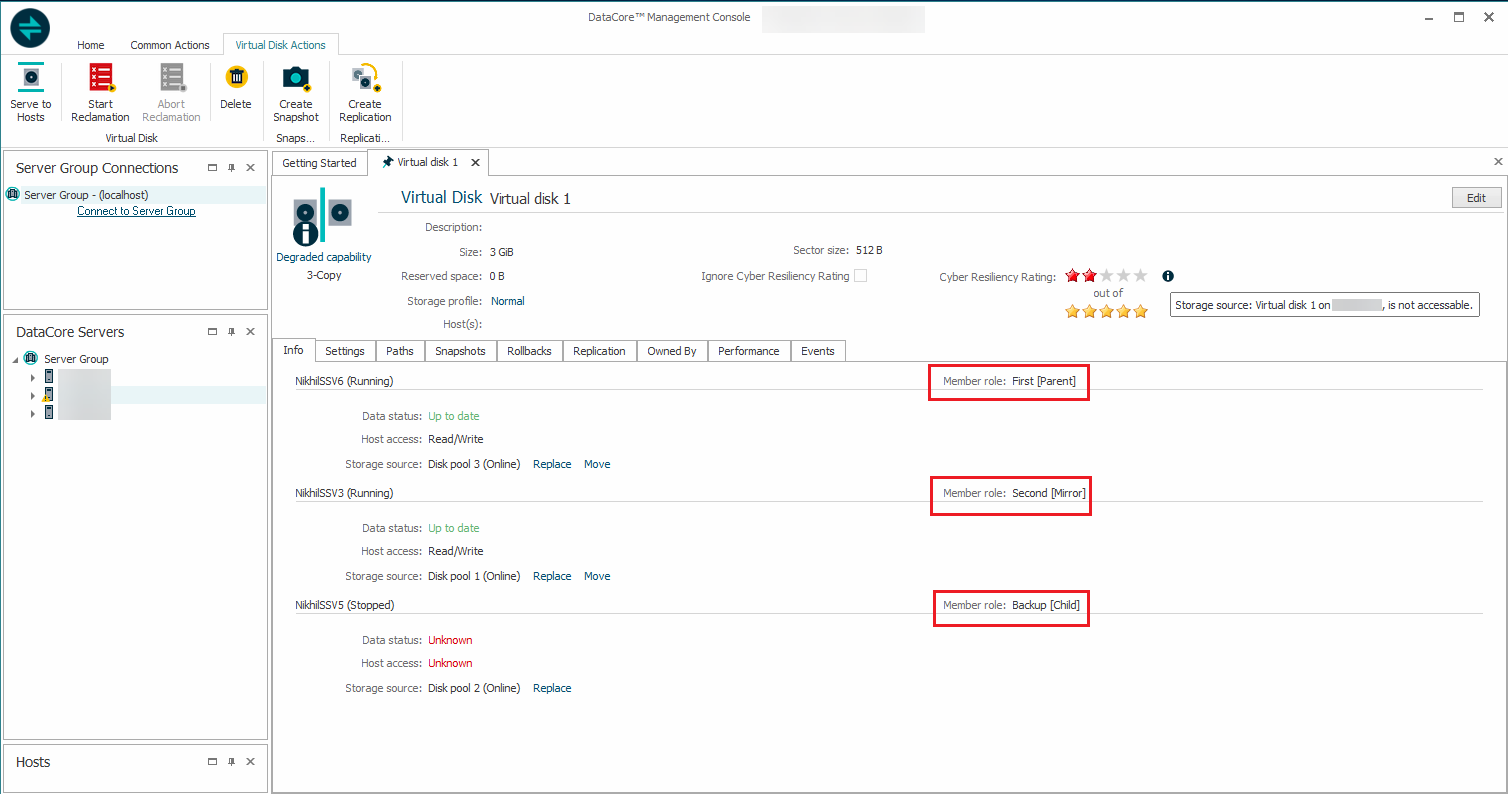Click the Server Group icon in DataCore Servers tree
The height and width of the screenshot is (794, 1508).
click(x=31, y=358)
